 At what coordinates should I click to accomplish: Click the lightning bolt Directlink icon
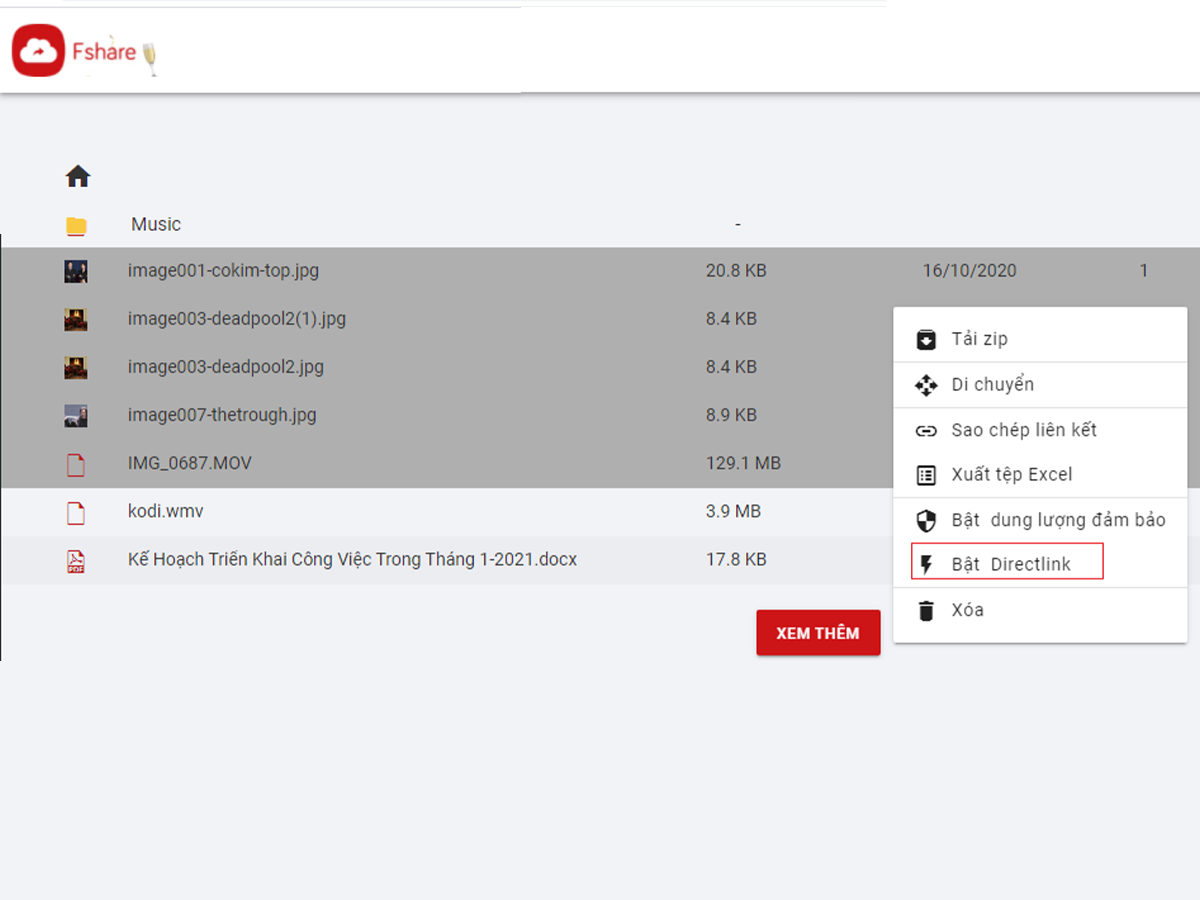point(926,565)
